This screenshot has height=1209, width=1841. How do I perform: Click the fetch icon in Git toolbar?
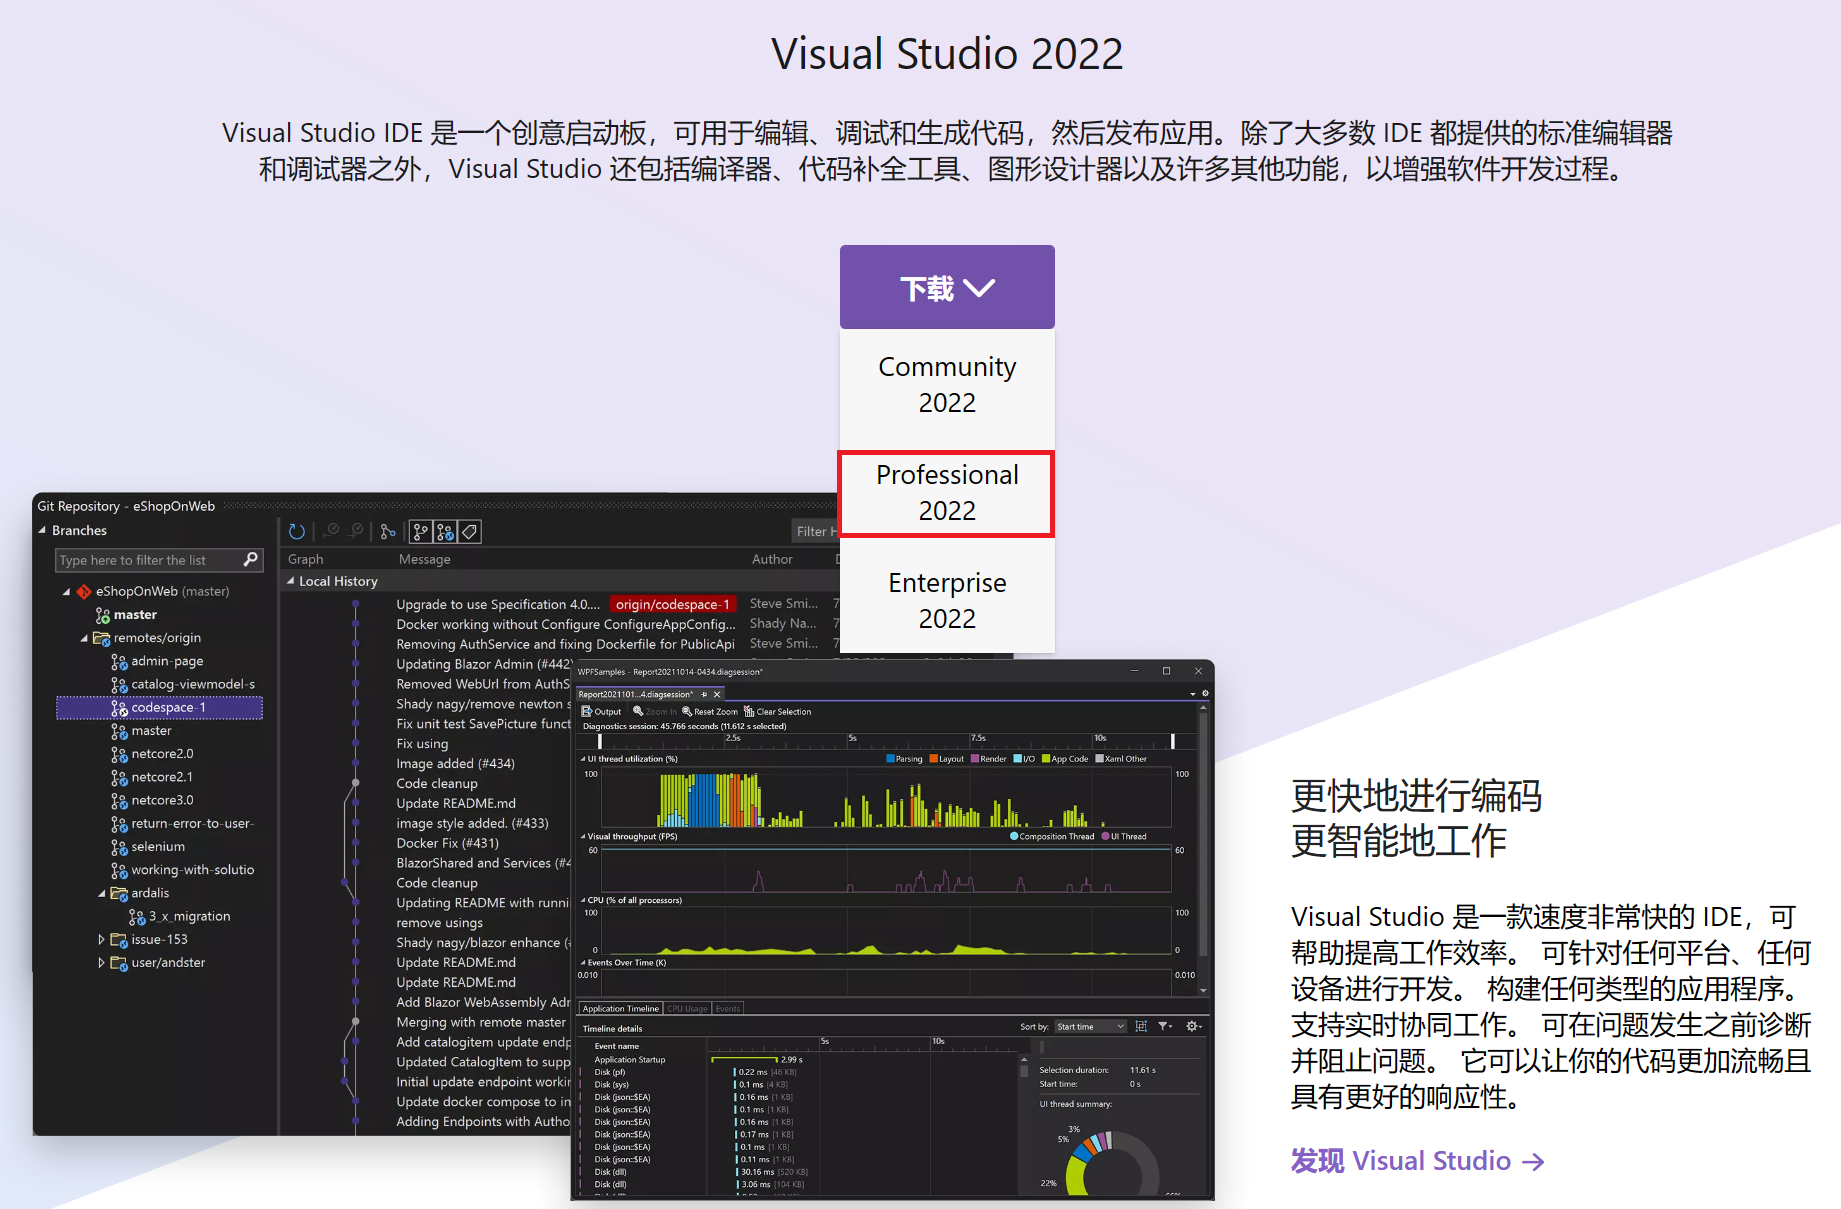tap(332, 531)
